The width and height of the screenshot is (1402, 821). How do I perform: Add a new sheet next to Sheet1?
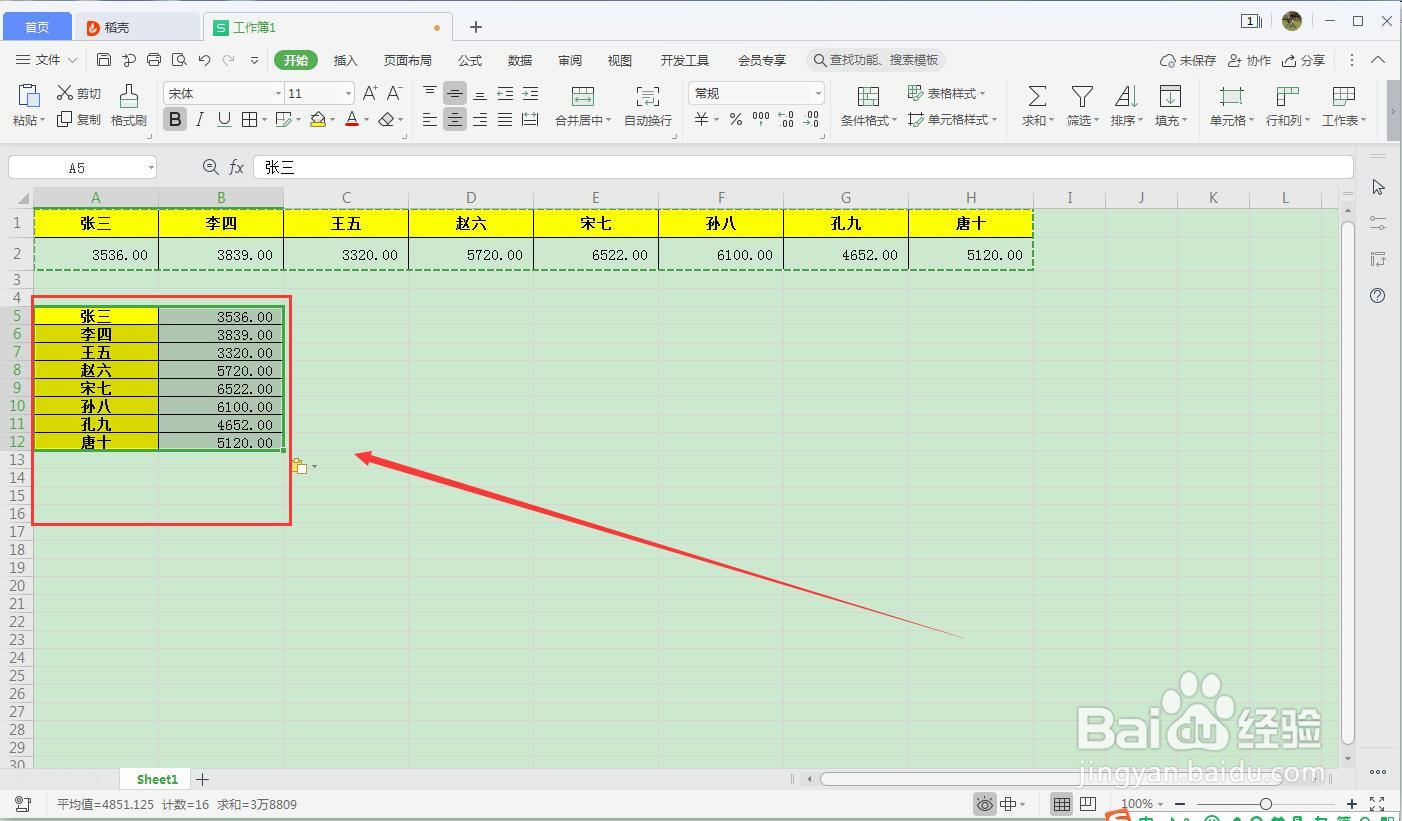[x=203, y=779]
